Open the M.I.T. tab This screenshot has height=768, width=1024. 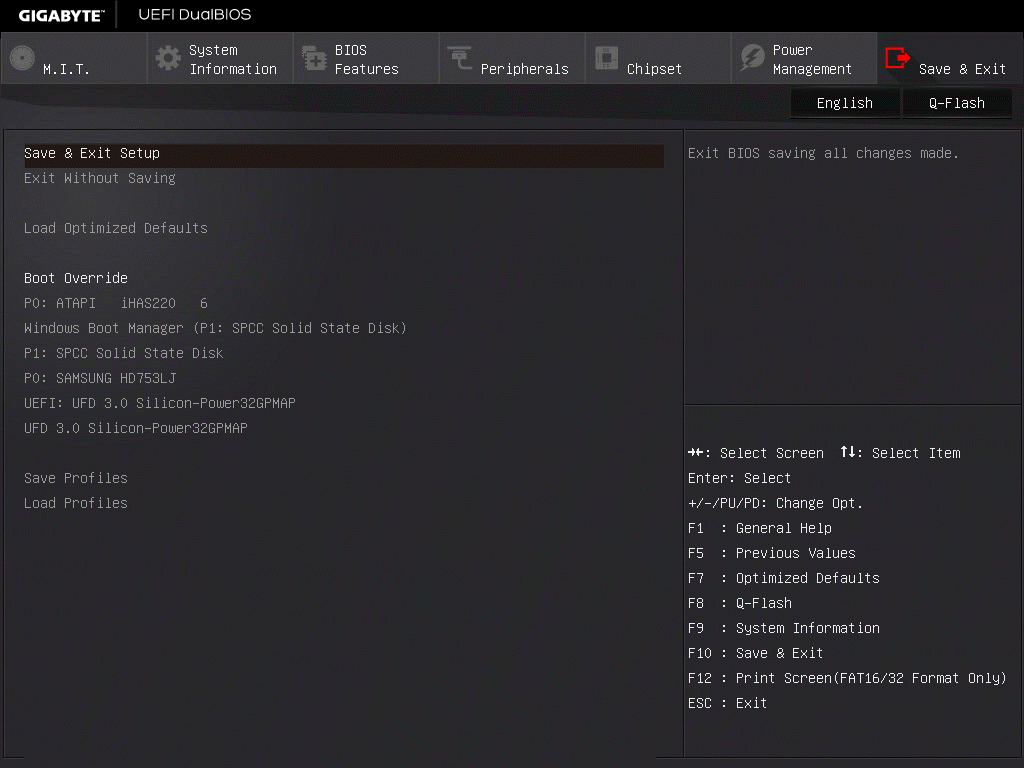tap(74, 58)
